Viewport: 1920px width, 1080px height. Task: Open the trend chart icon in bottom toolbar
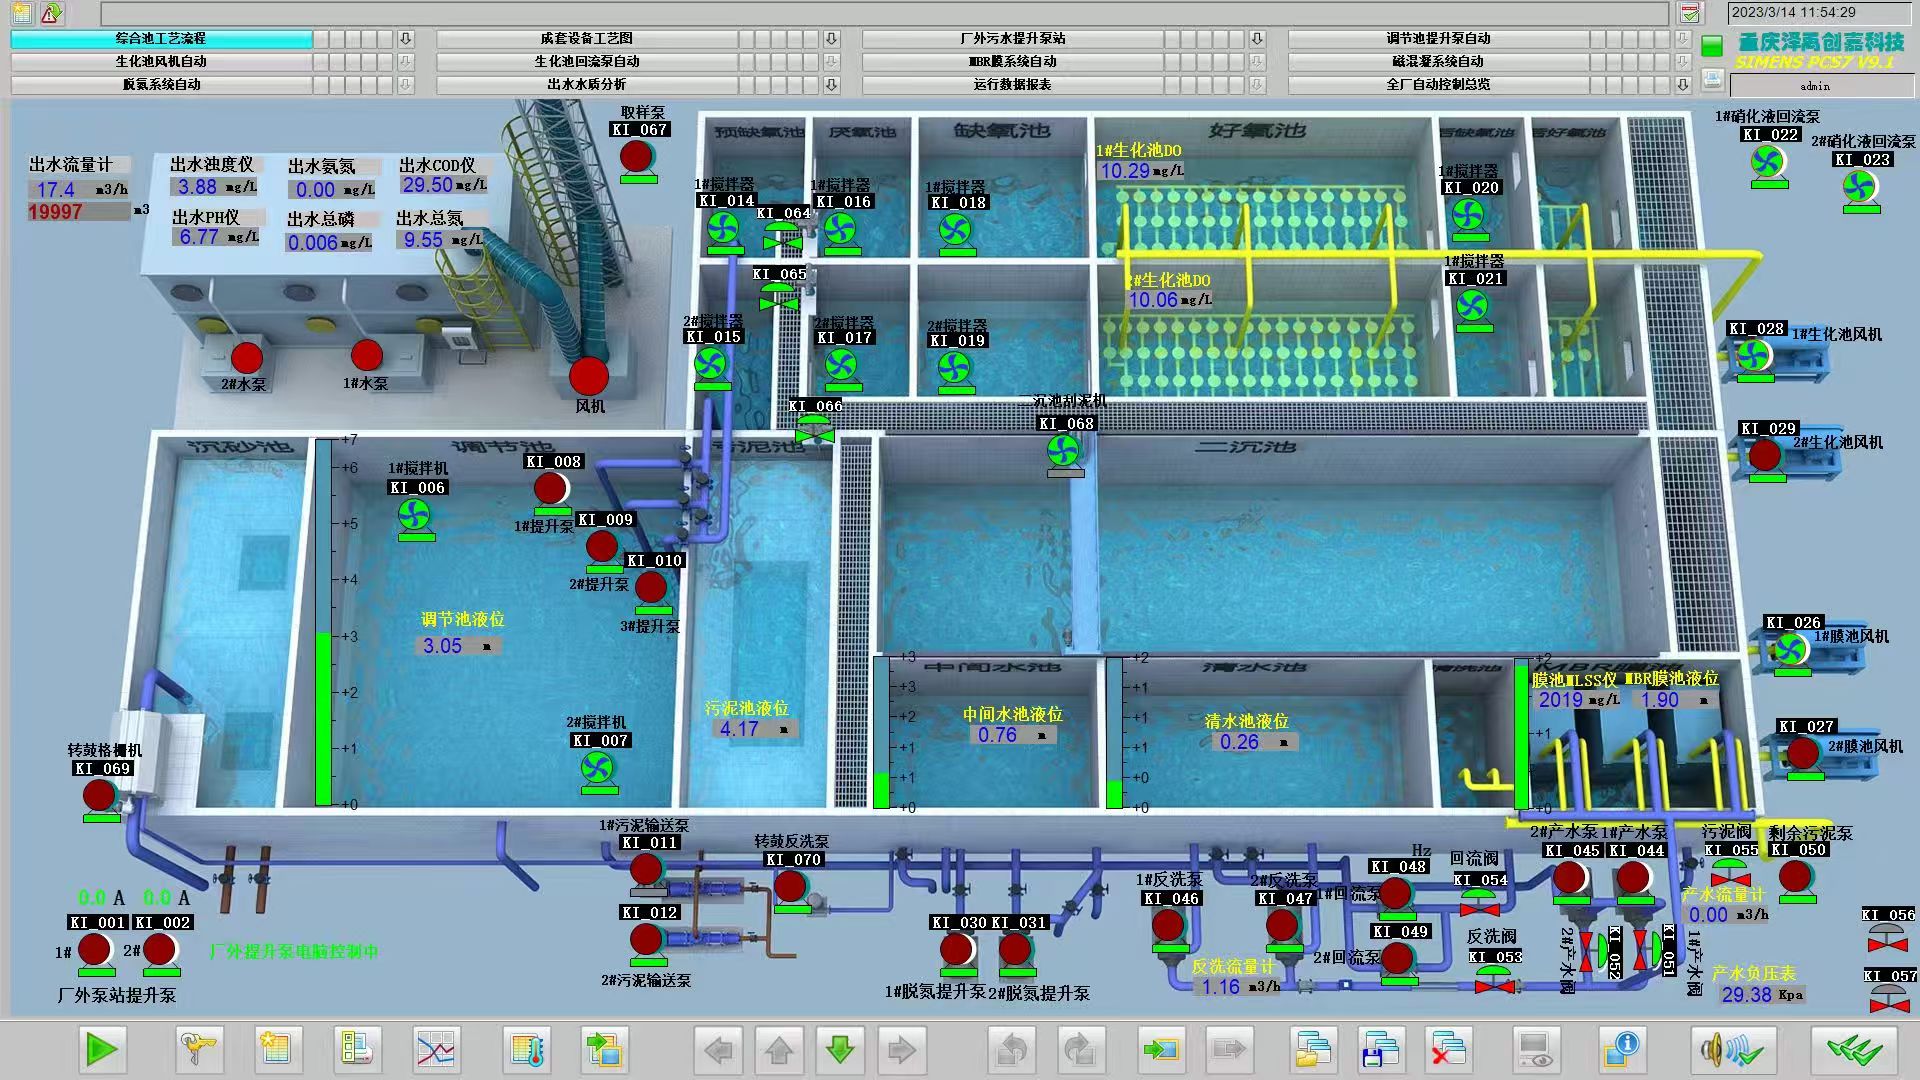[435, 1049]
